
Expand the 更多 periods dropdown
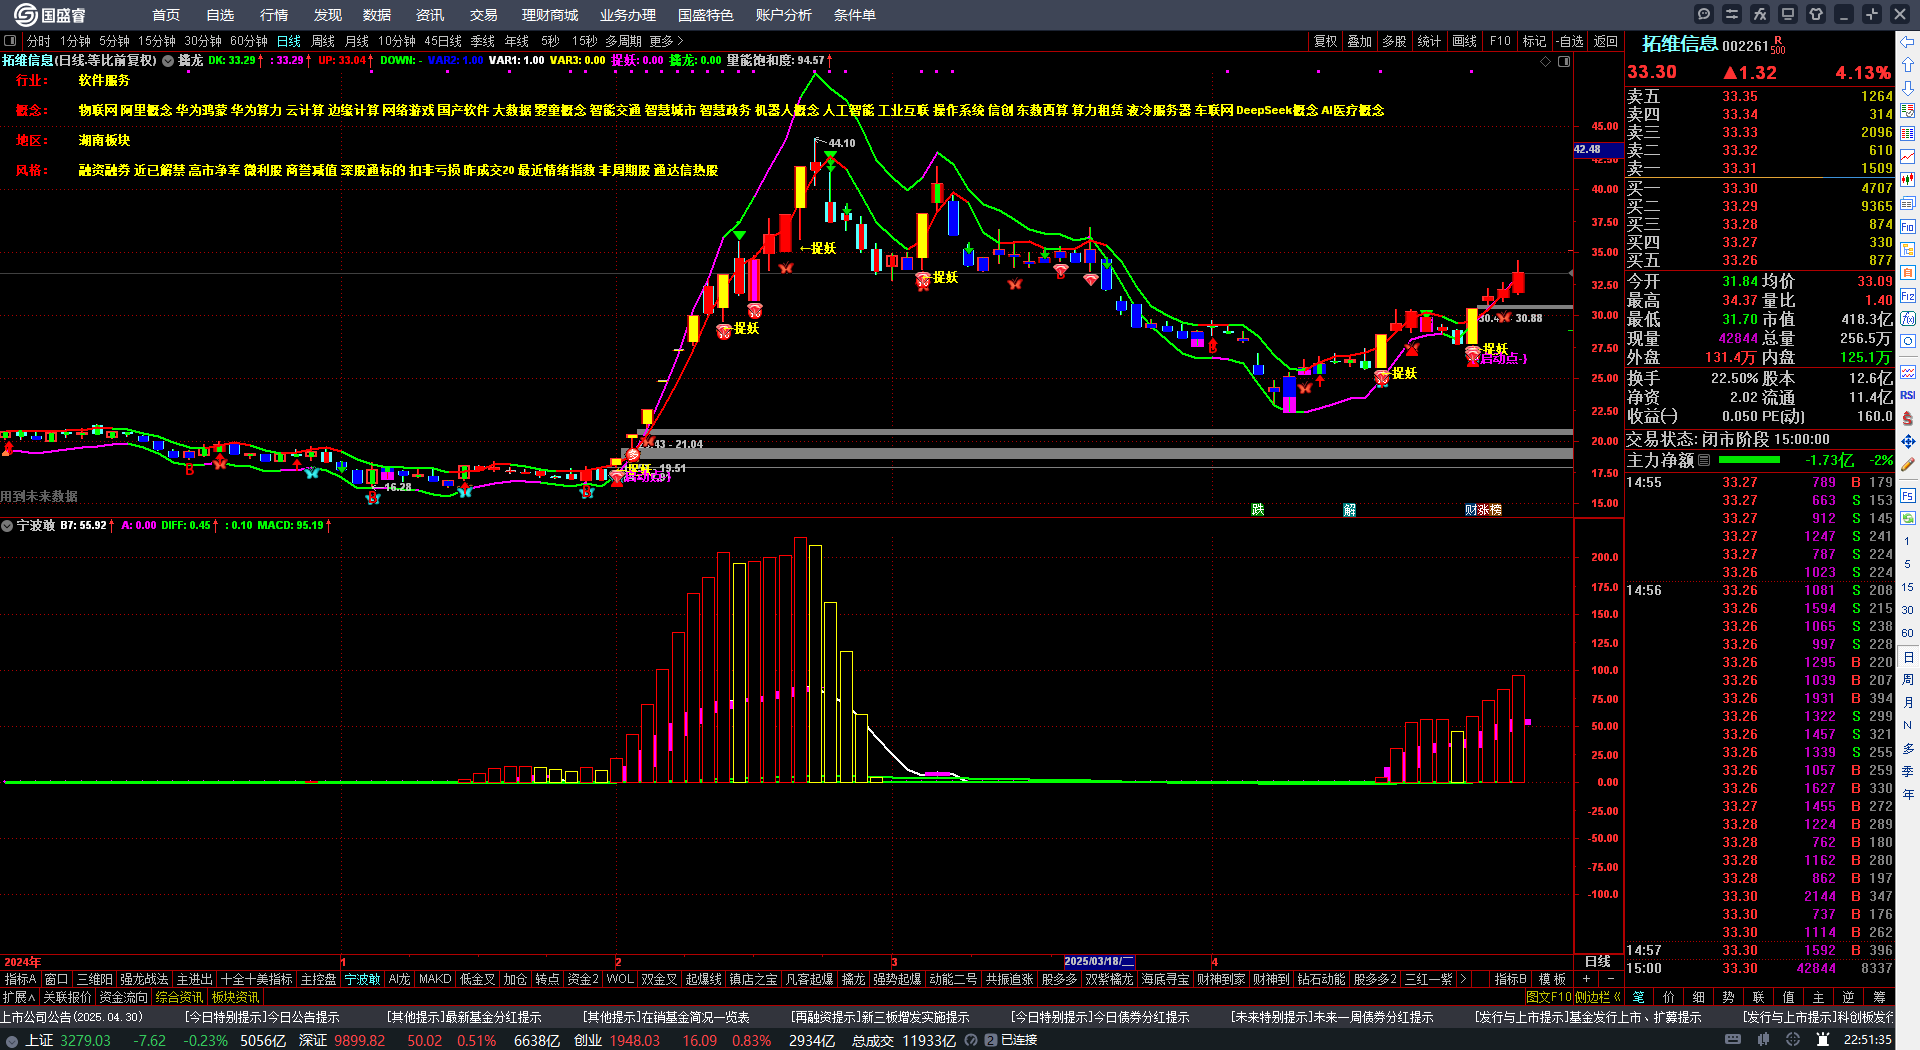coord(667,41)
